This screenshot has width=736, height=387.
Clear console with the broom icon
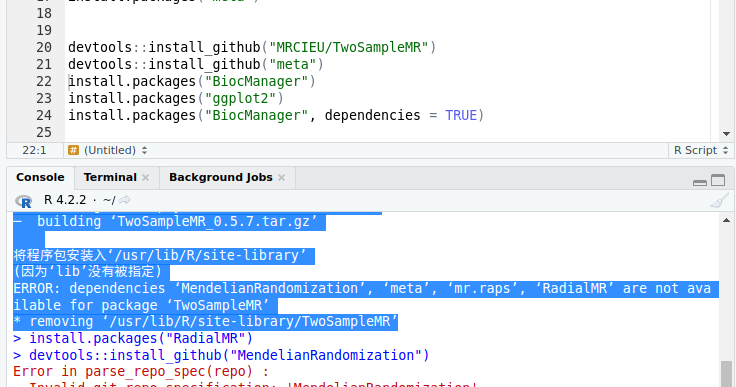[719, 201]
